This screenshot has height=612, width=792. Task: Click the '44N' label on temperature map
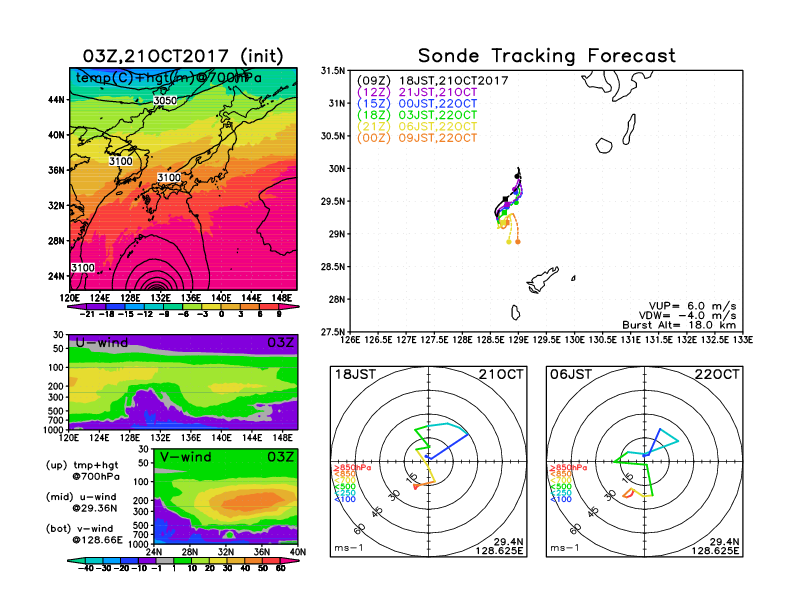(57, 100)
